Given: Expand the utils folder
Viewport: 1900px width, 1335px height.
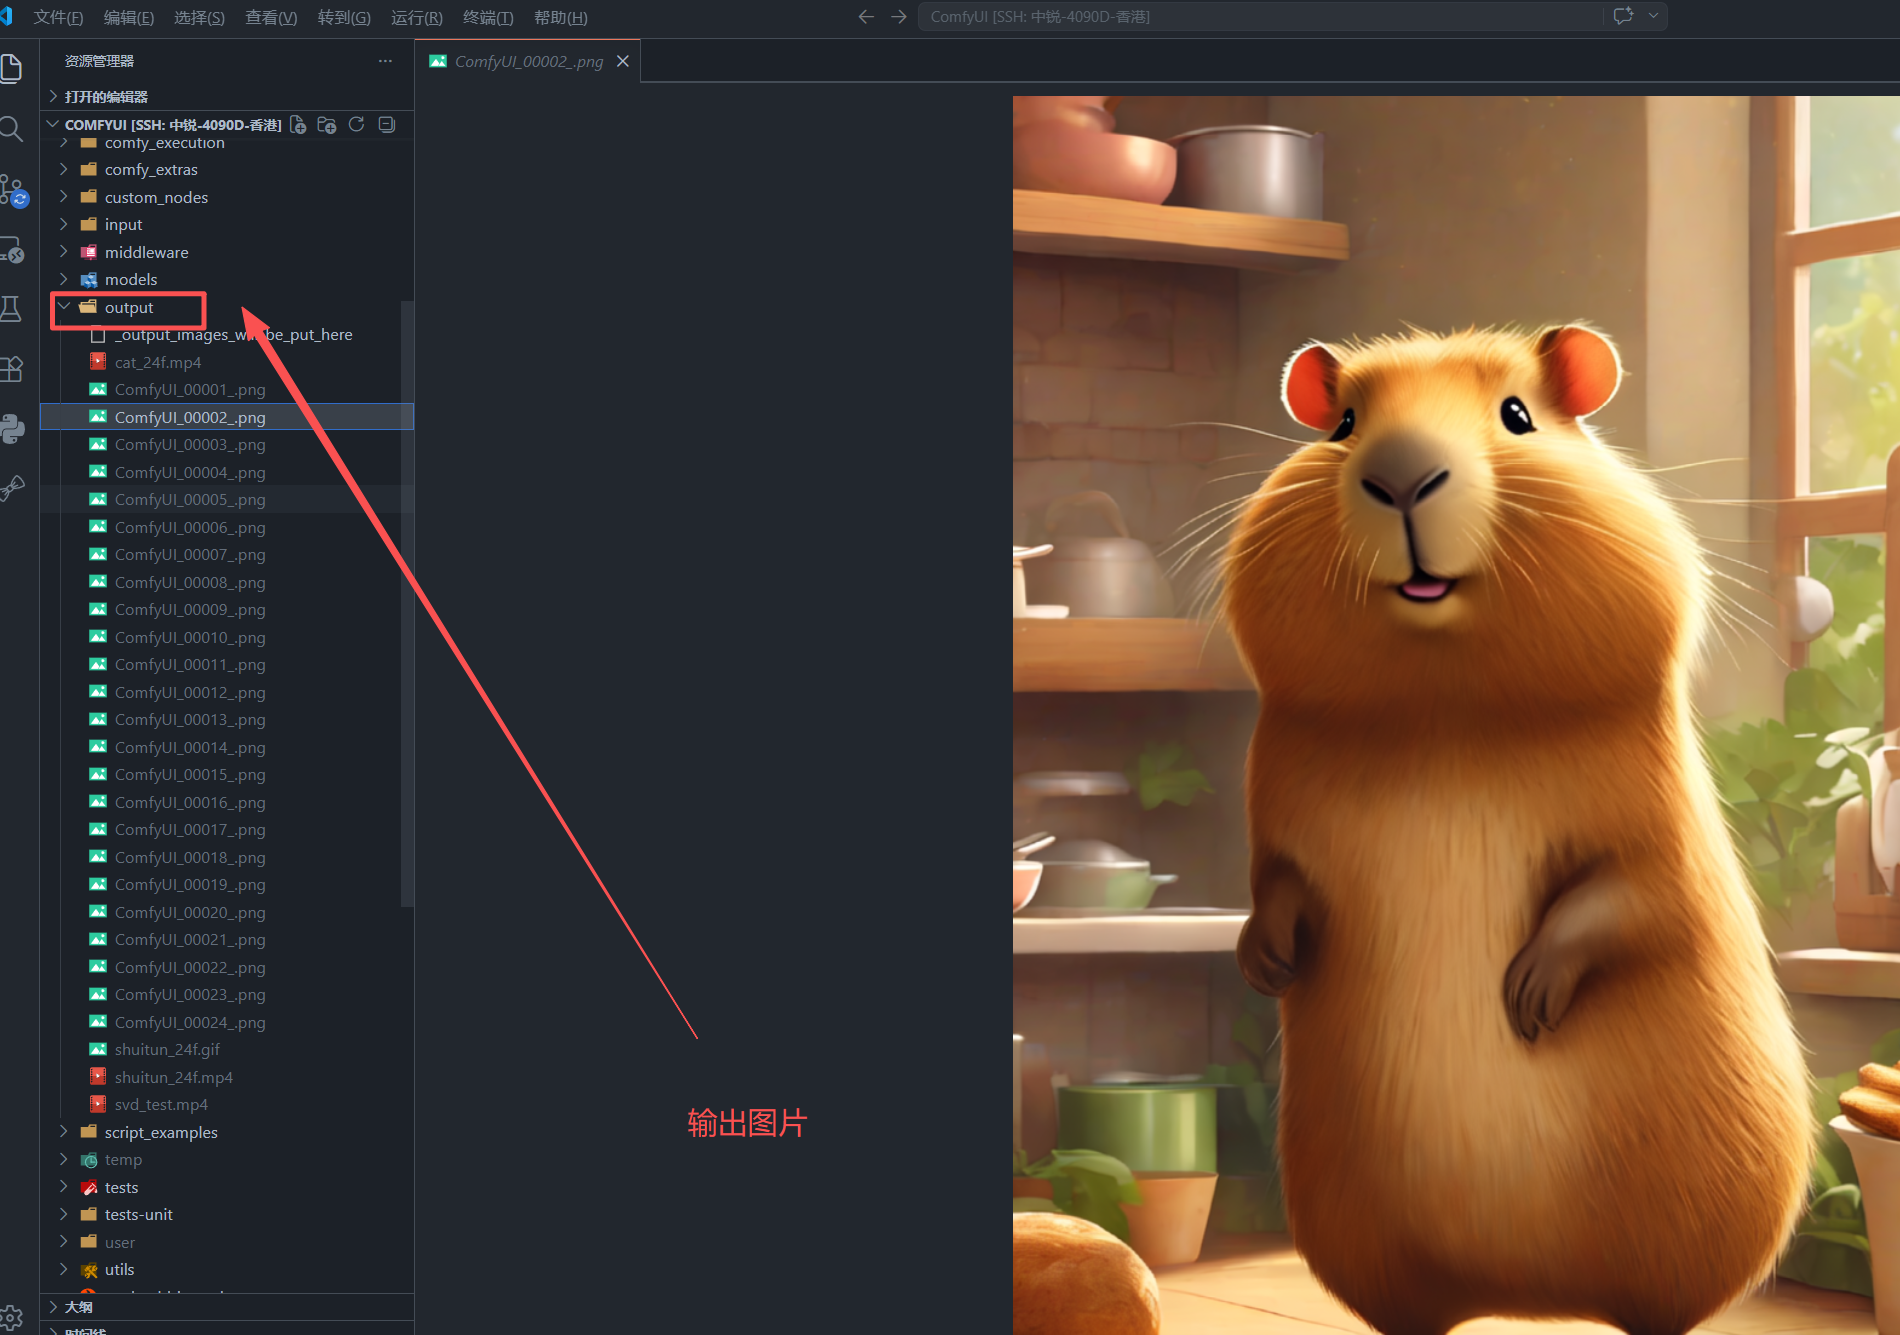Looking at the screenshot, I should [x=227, y=1270].
